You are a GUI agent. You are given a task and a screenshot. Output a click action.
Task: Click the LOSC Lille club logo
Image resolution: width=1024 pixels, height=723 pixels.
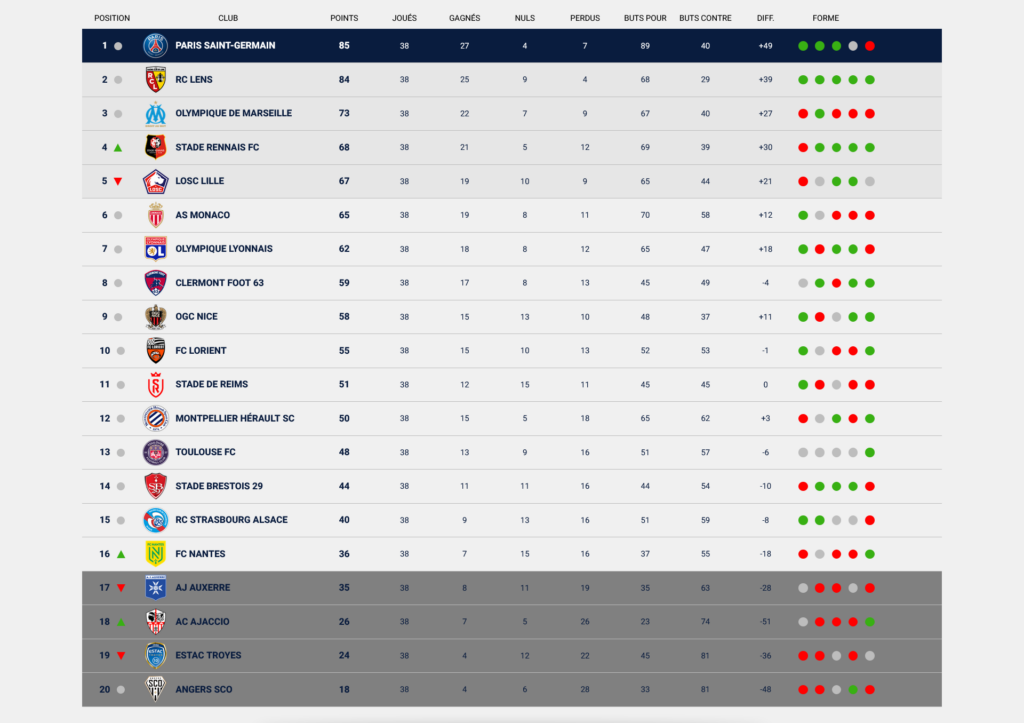pyautogui.click(x=155, y=182)
